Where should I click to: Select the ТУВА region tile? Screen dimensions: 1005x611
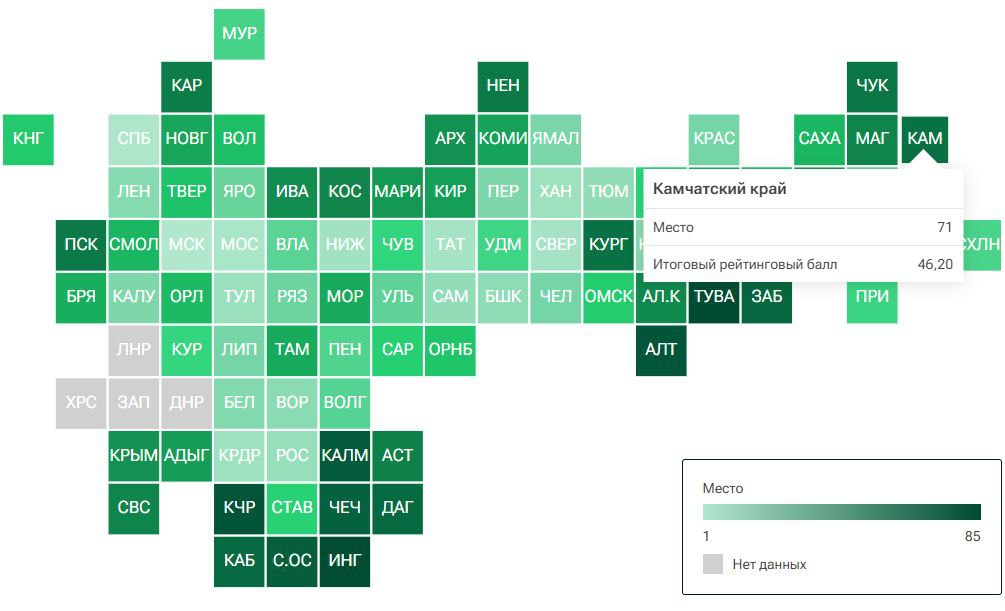point(714,297)
